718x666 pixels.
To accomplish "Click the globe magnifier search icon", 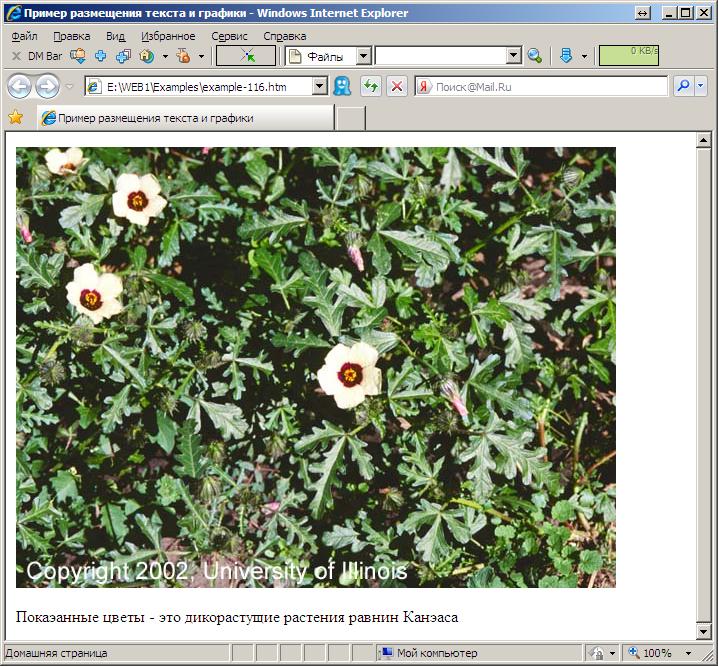I will (534, 56).
